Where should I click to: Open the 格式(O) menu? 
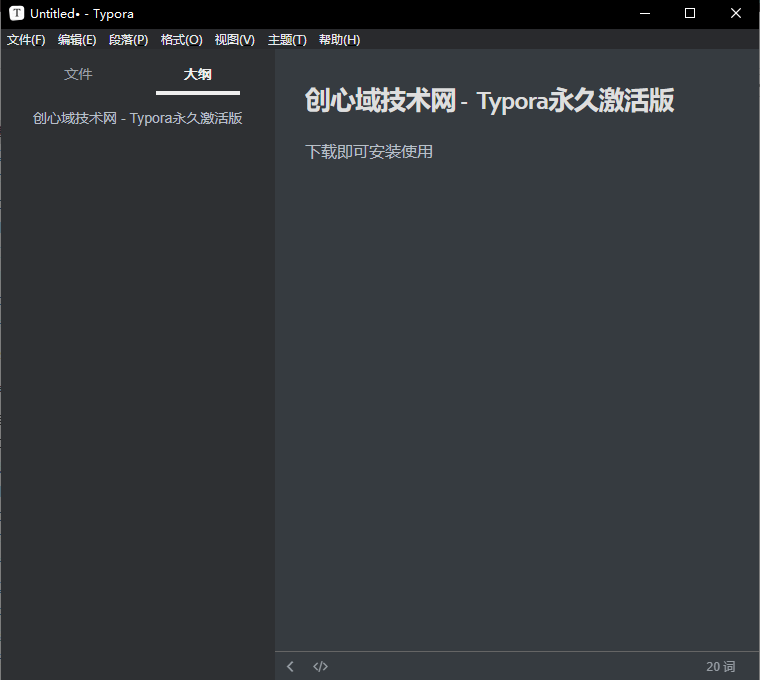(182, 40)
